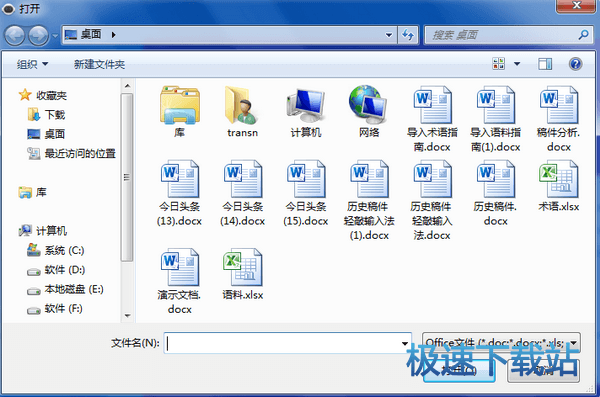Expand the view options dropdown arrow
The width and height of the screenshot is (600, 397).
[517, 64]
